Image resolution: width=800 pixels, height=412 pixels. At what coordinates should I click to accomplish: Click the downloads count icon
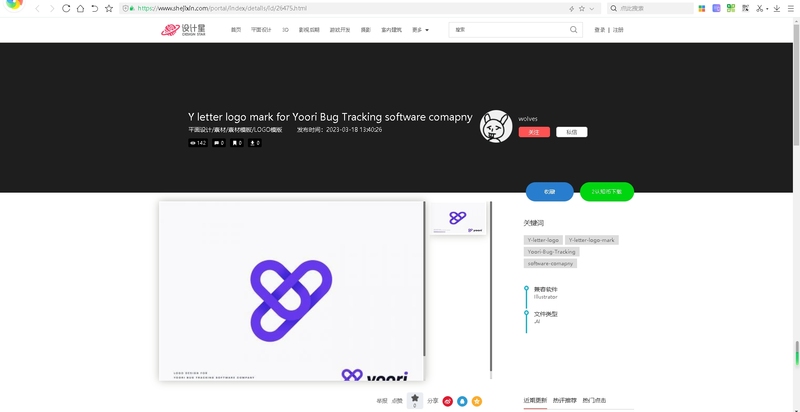coord(255,143)
